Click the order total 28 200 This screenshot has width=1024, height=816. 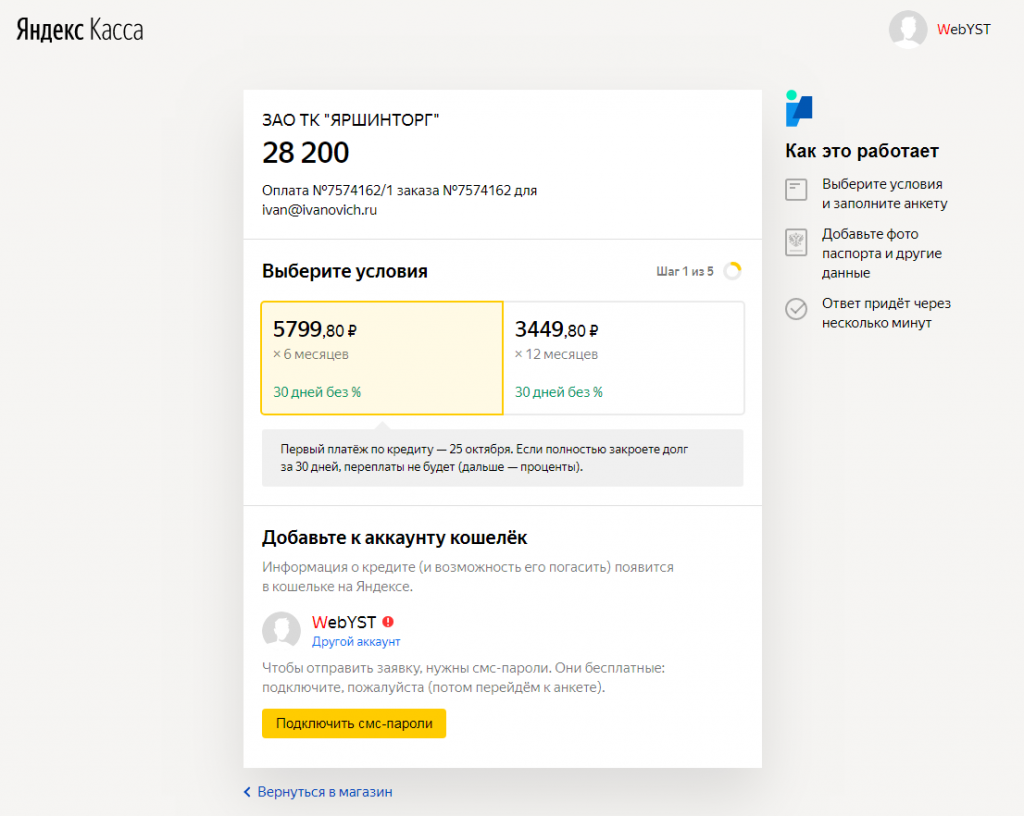306,153
